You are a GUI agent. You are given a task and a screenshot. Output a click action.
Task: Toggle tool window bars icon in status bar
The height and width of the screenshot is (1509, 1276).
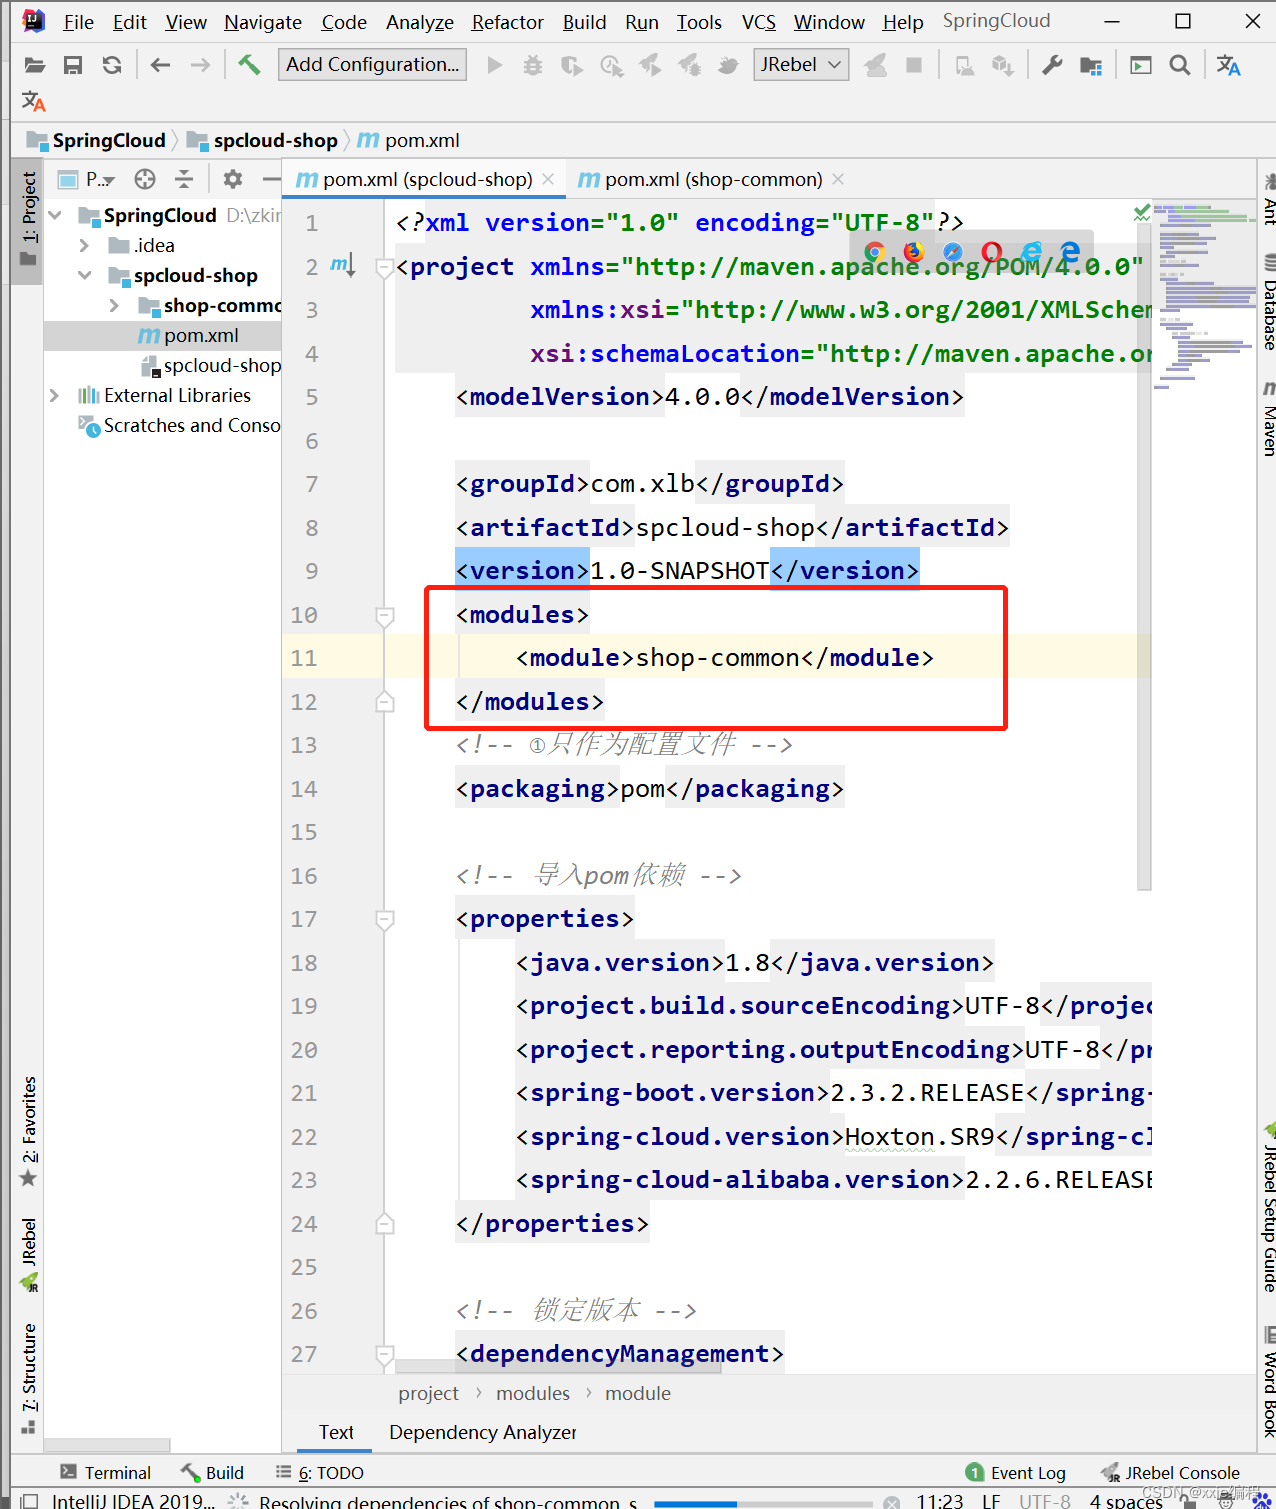[x=30, y=1501]
